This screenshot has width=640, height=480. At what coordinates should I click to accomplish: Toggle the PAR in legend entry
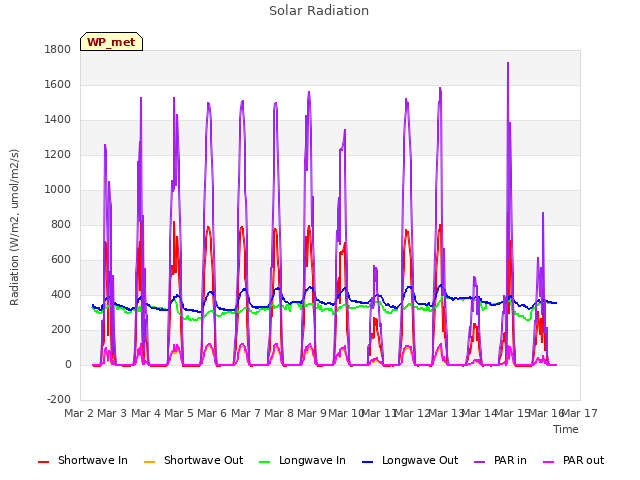(500, 460)
